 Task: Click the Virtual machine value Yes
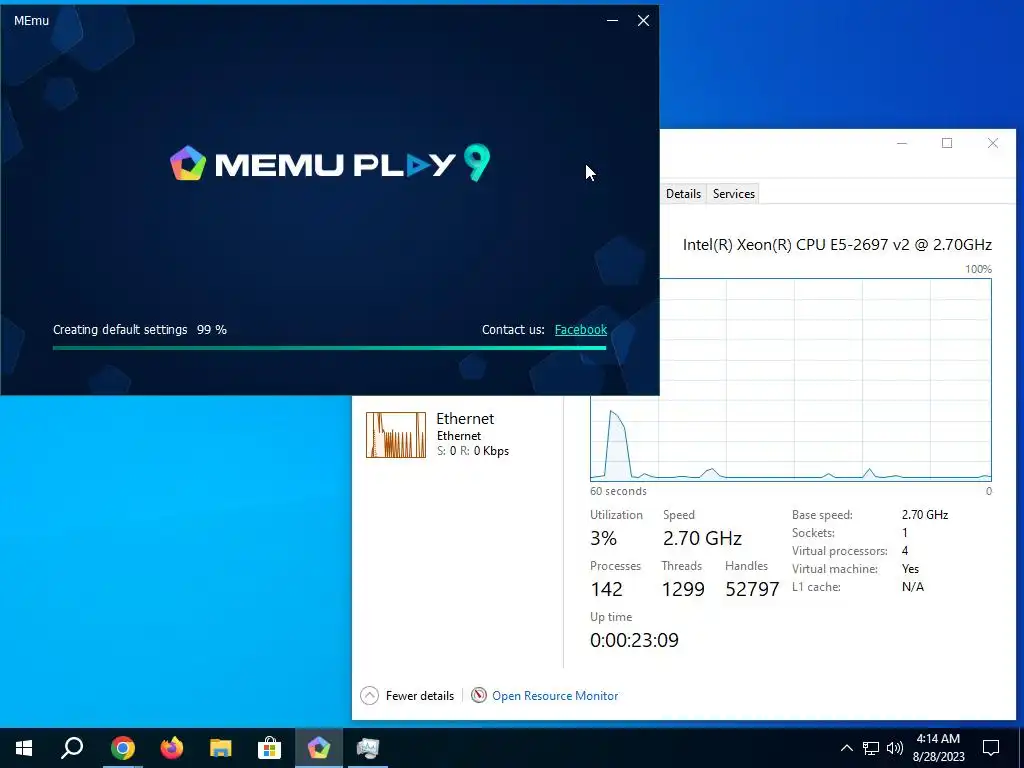(910, 569)
